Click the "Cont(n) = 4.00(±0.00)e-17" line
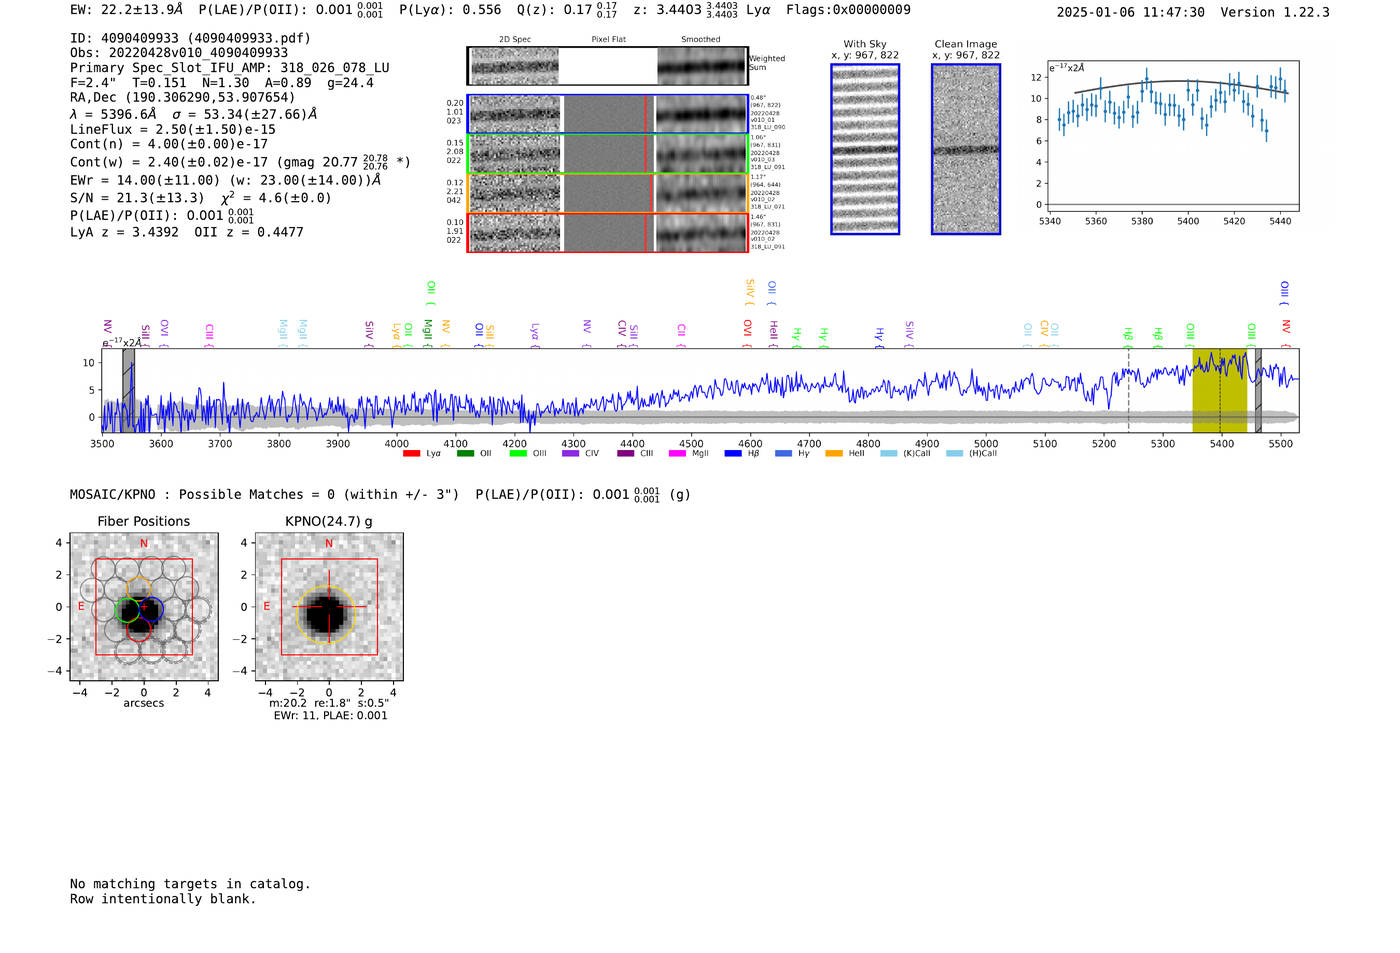Screen dimensions: 1400x953 (169, 144)
